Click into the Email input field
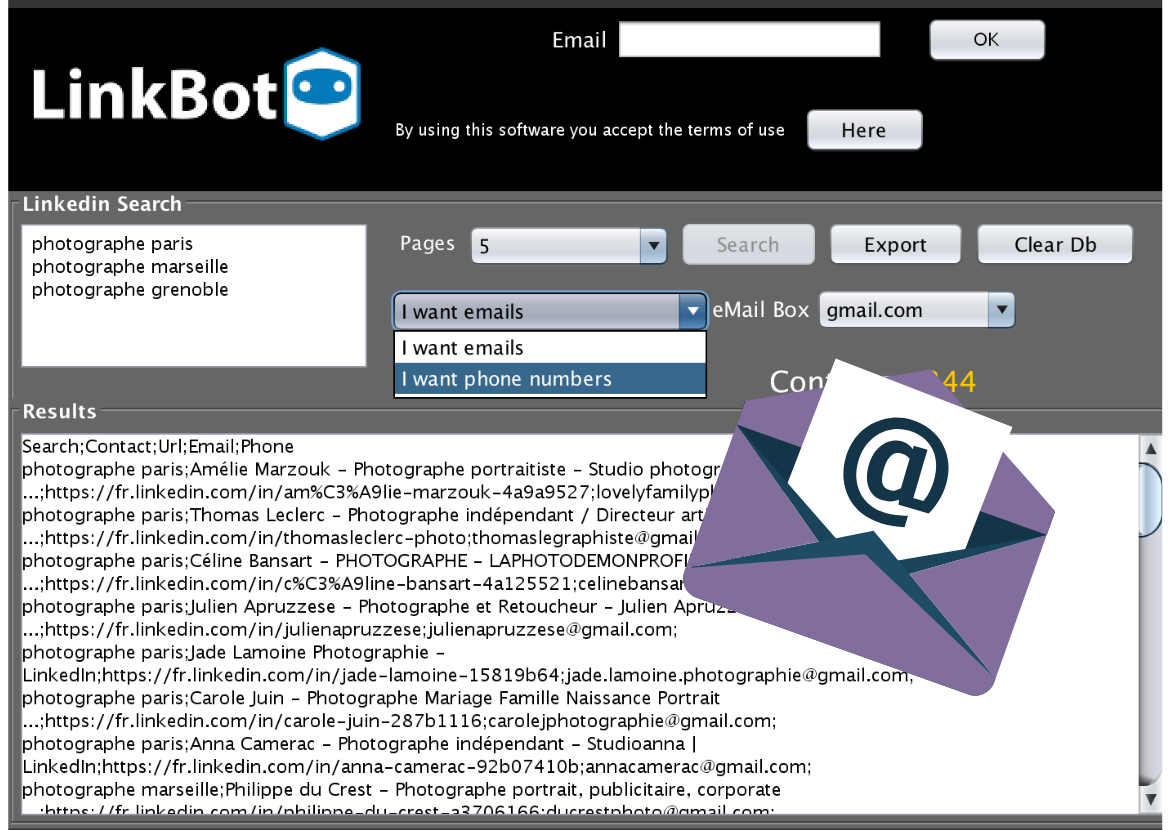The width and height of the screenshot is (1172, 830). coord(750,40)
